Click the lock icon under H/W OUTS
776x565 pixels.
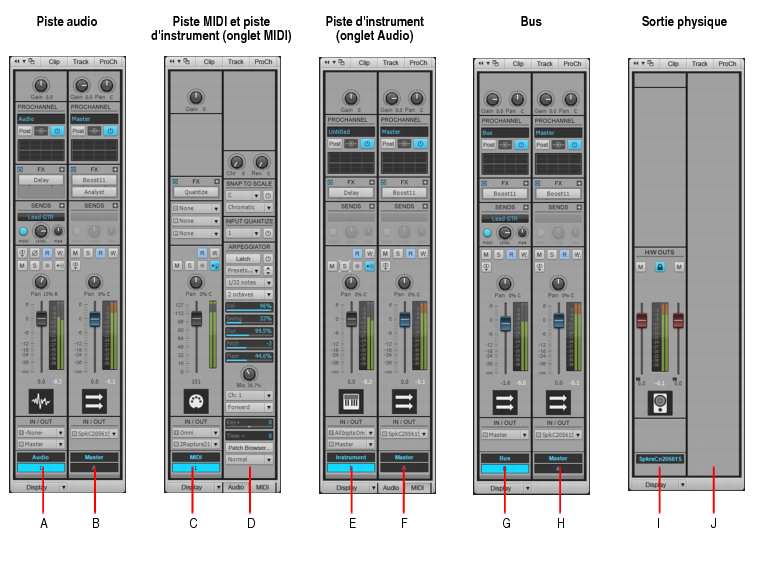click(x=660, y=267)
